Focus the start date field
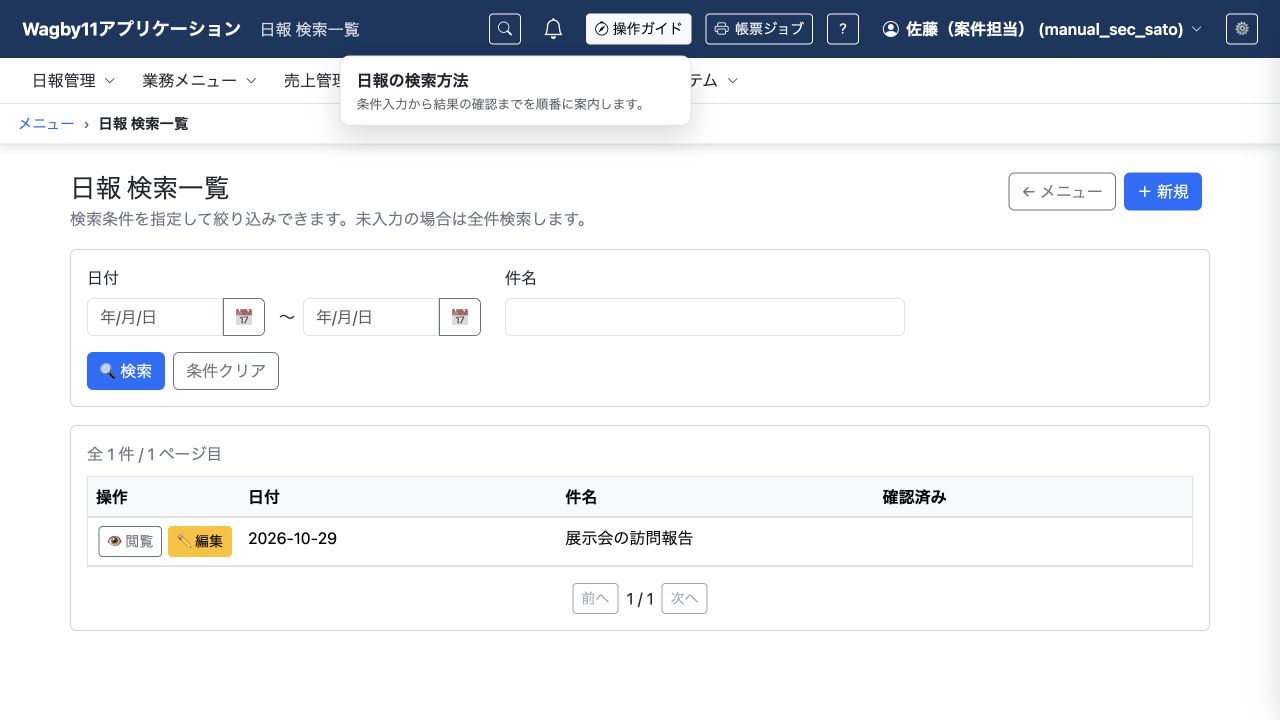 [155, 317]
